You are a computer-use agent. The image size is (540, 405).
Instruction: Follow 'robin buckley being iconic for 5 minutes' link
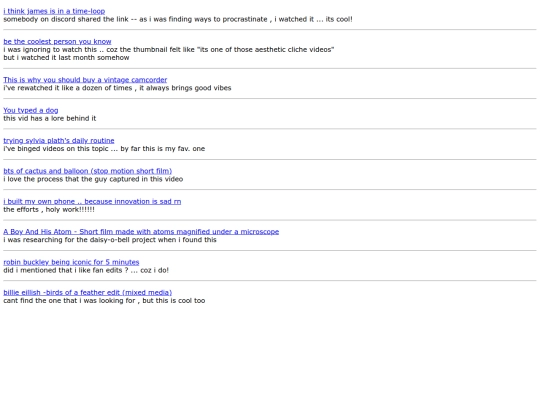(x=71, y=262)
